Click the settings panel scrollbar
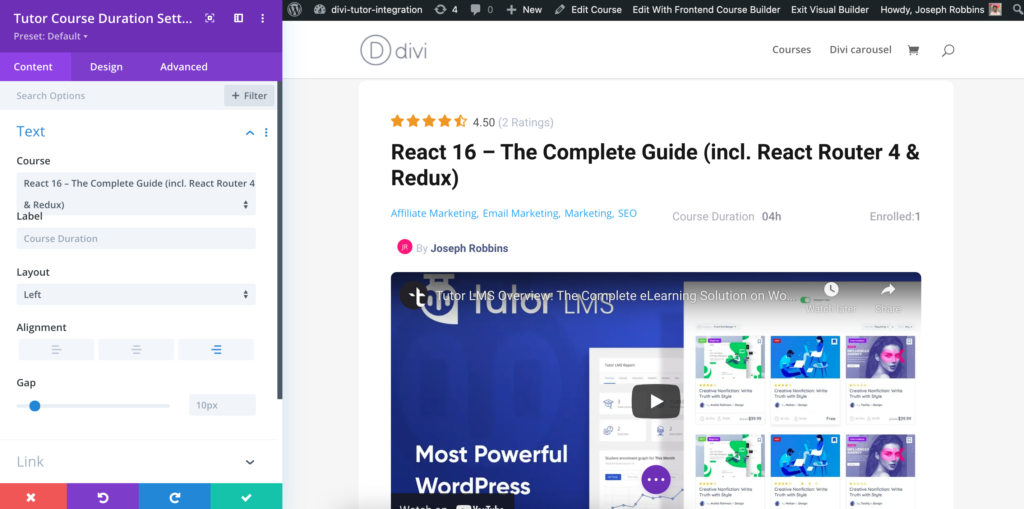The height and width of the screenshot is (509, 1024). pos(280,240)
